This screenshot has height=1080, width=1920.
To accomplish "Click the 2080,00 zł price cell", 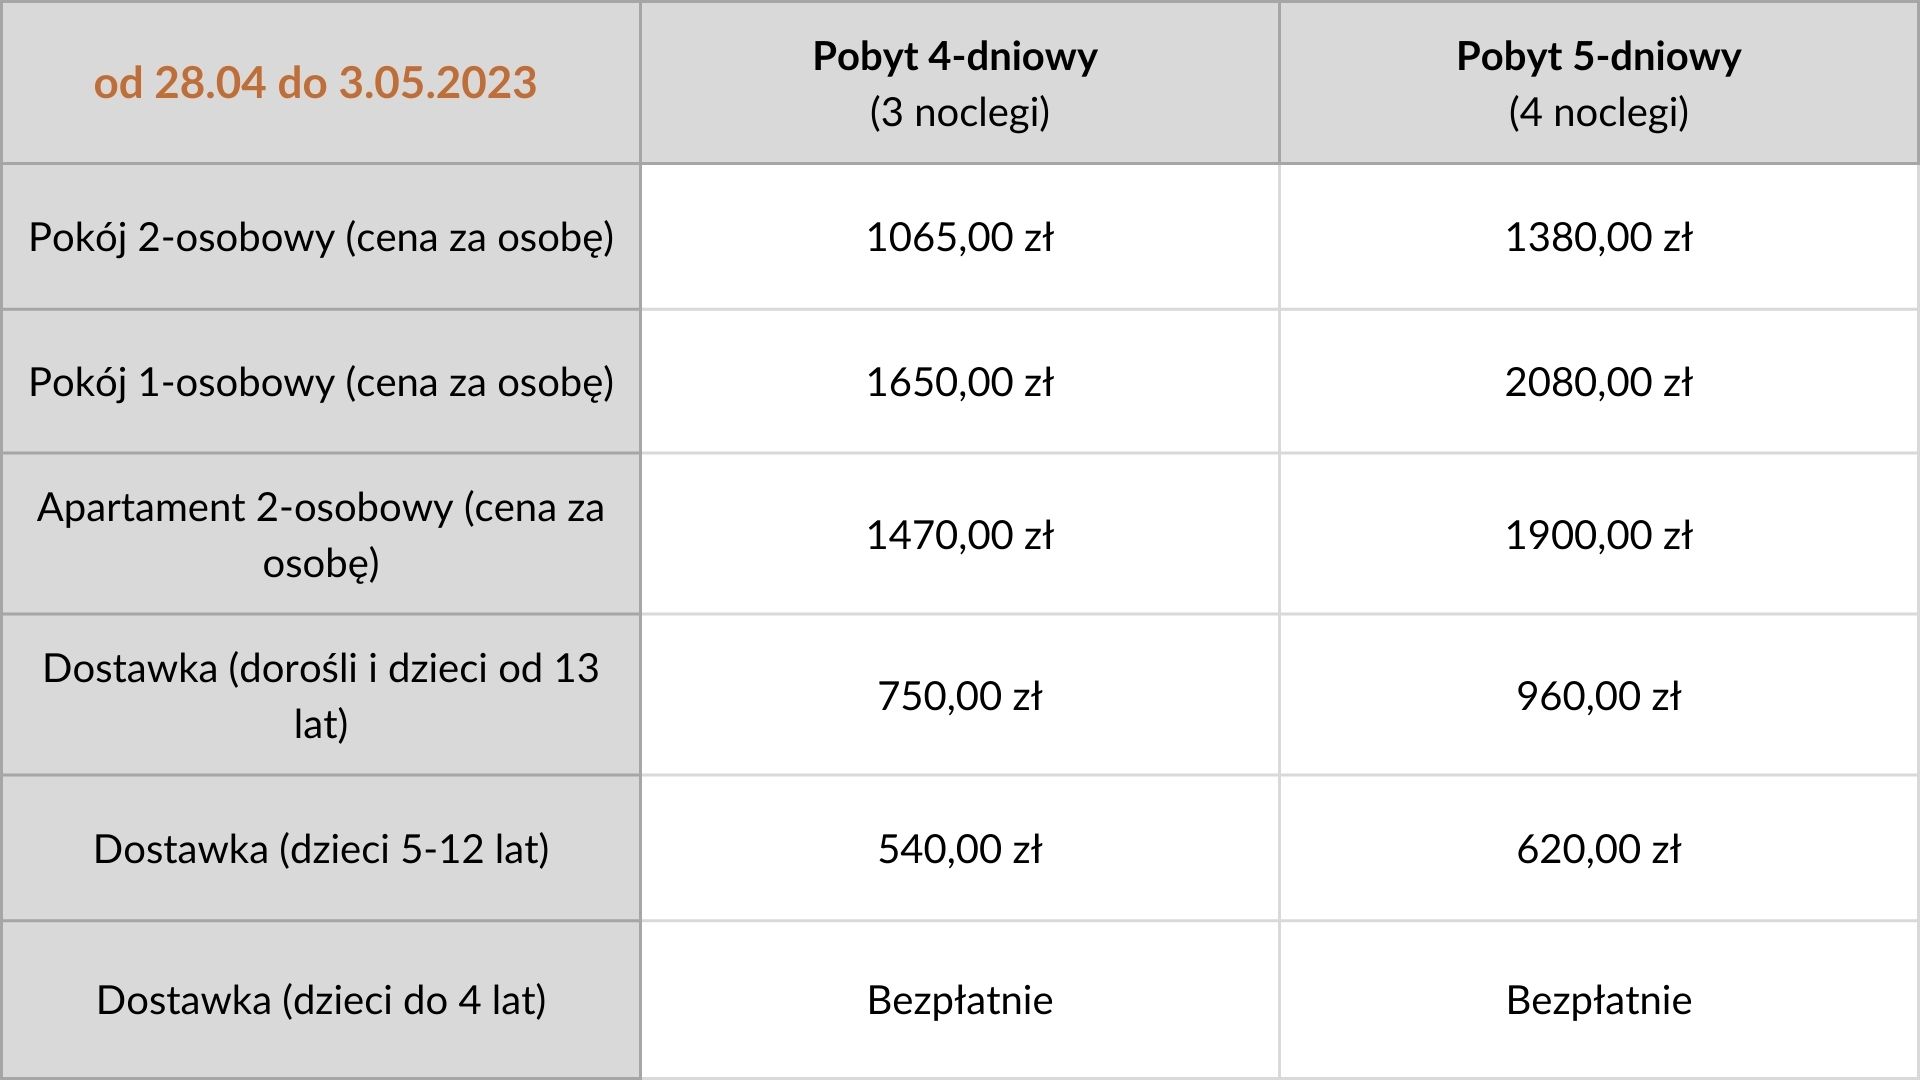I will [1599, 383].
